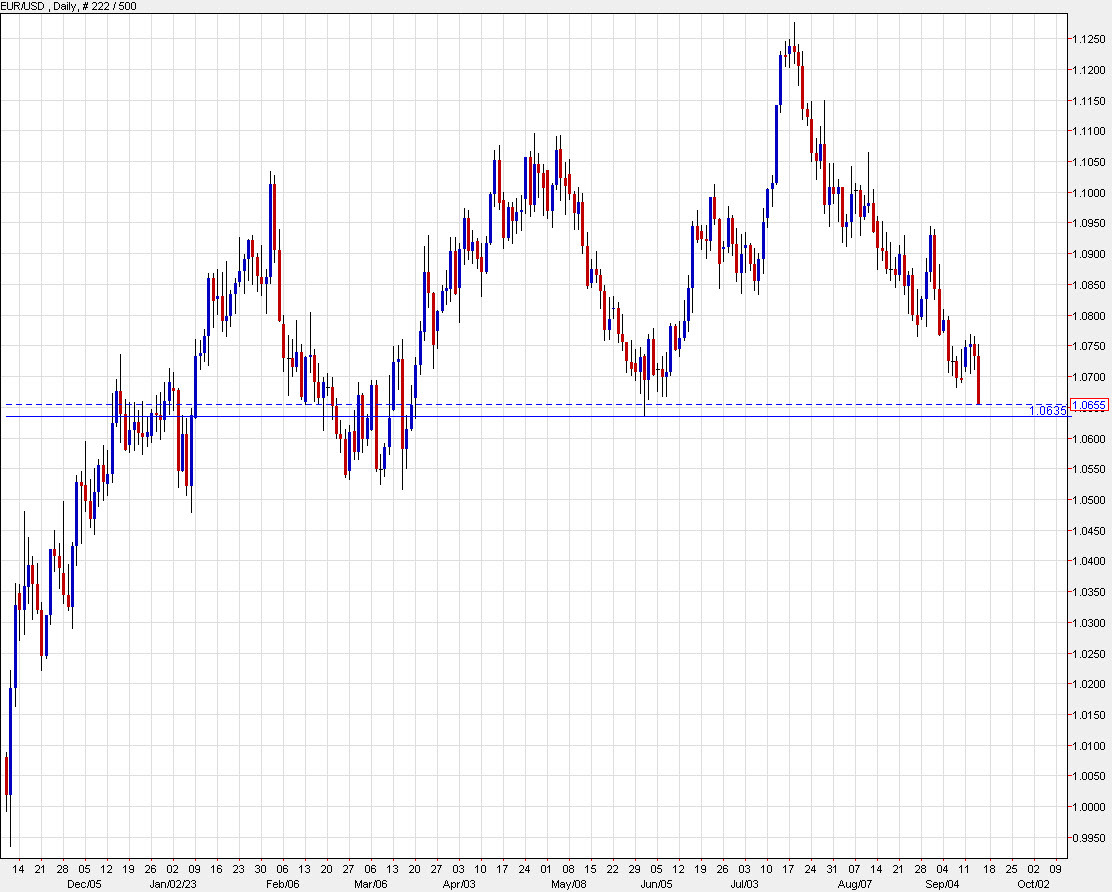Click the 0.9950 label at axis bottom
Screen dimensions: 1112x892
point(1089,836)
